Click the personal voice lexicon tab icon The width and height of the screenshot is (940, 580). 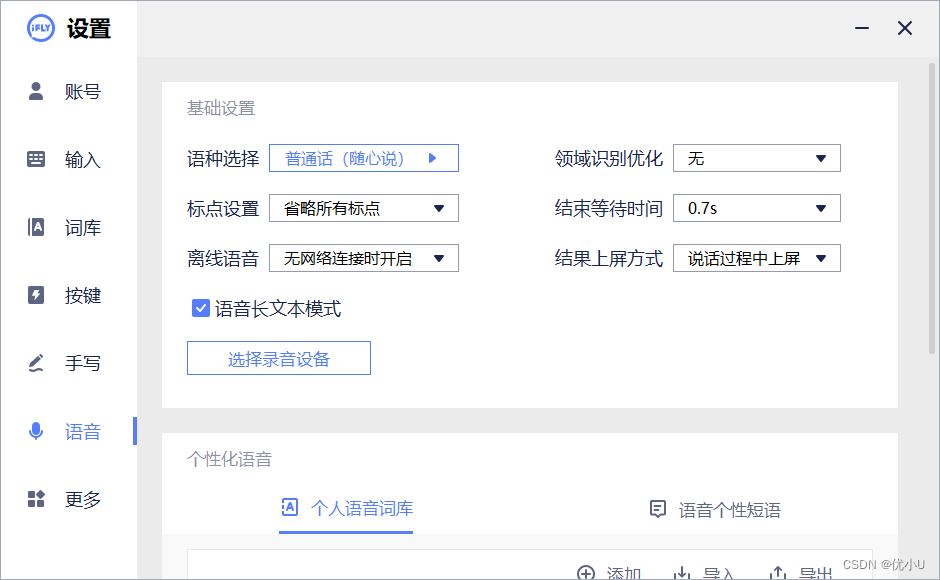290,507
